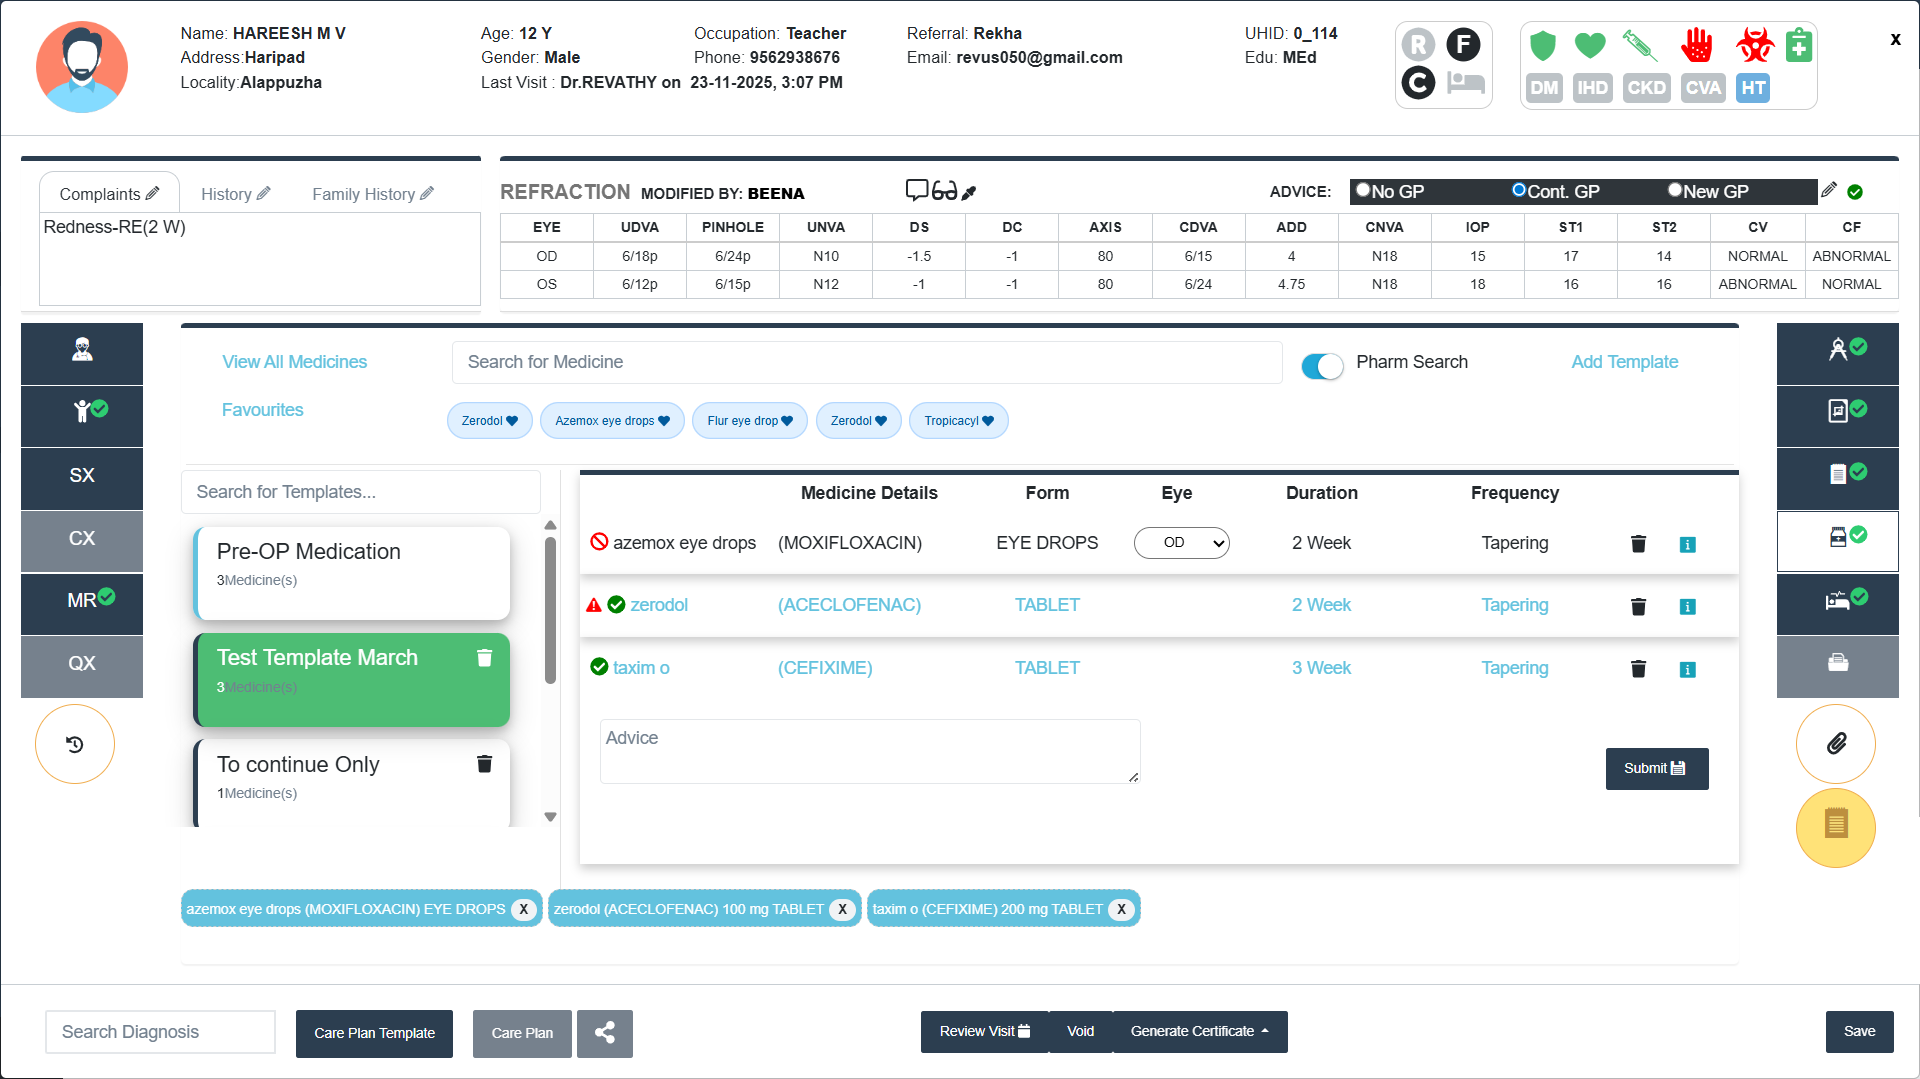The image size is (1920, 1079).
Task: Click the Submit button
Action: point(1656,768)
